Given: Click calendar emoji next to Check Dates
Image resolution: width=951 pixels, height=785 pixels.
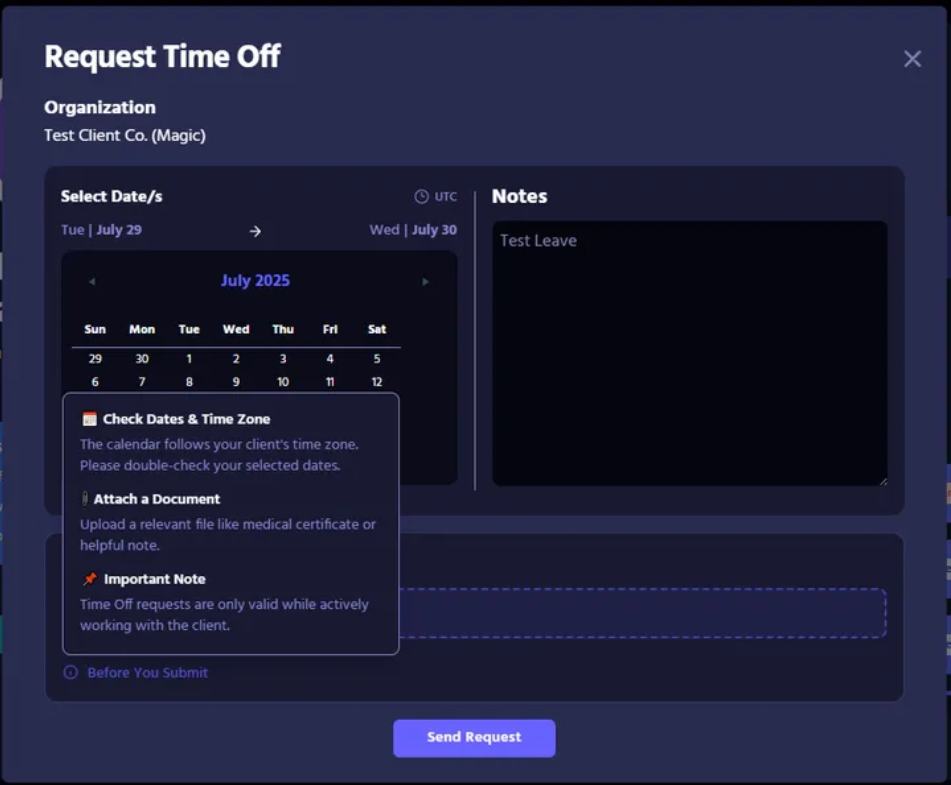Looking at the screenshot, I should 90,419.
